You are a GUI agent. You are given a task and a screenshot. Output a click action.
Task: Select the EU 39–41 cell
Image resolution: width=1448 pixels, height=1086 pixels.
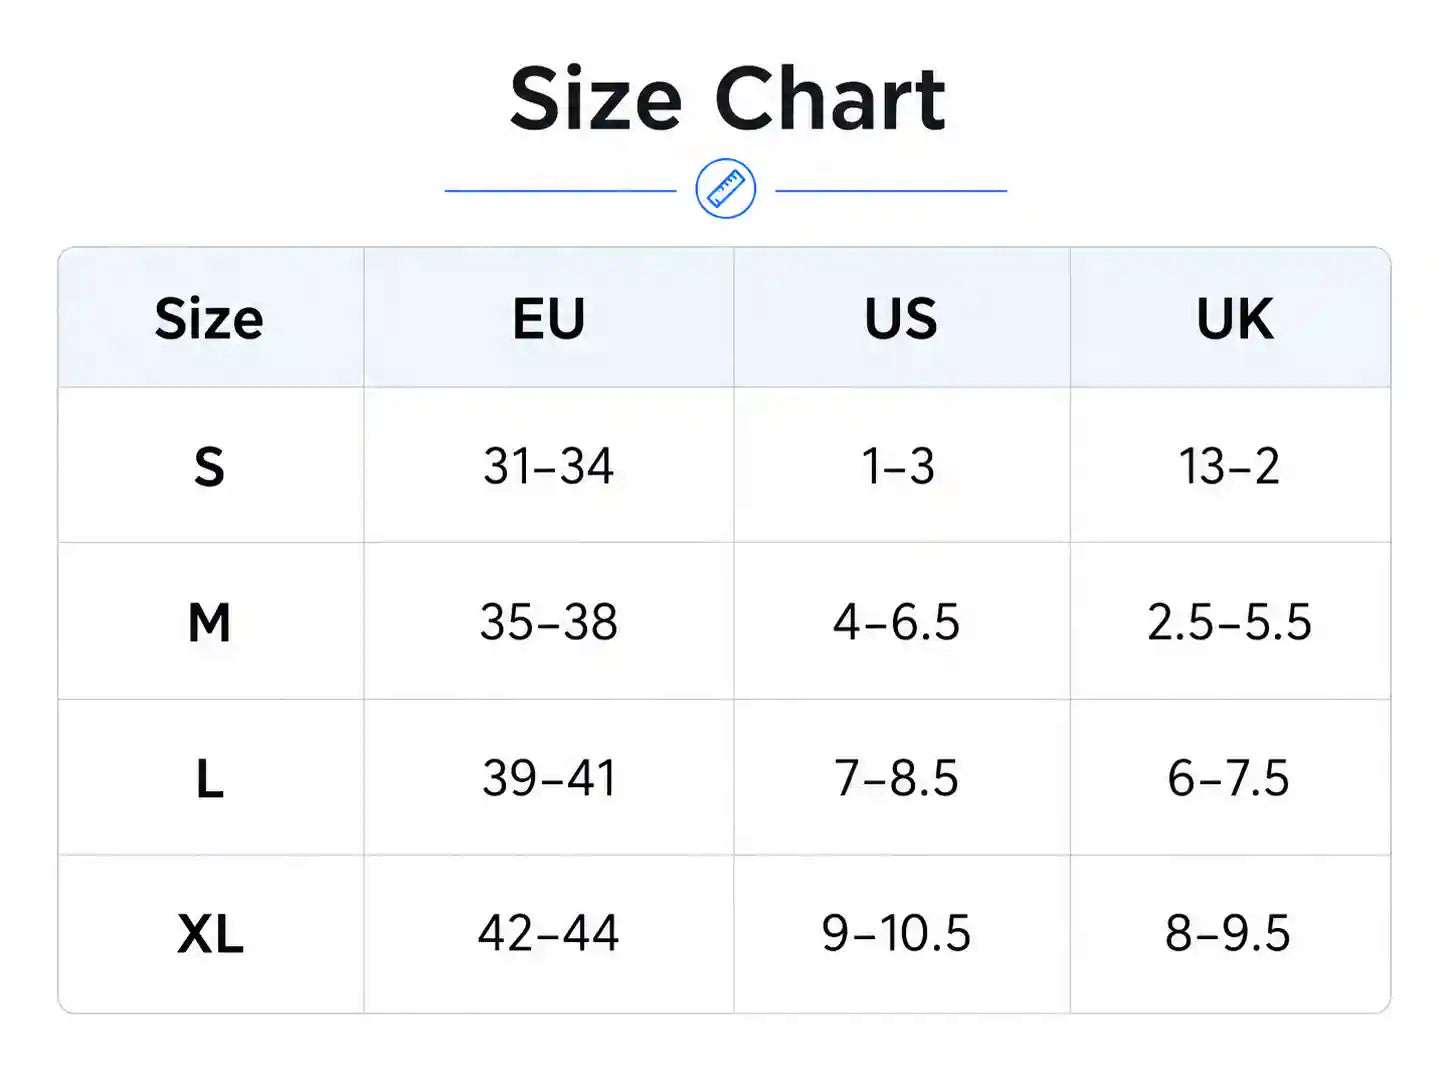[x=548, y=778]
